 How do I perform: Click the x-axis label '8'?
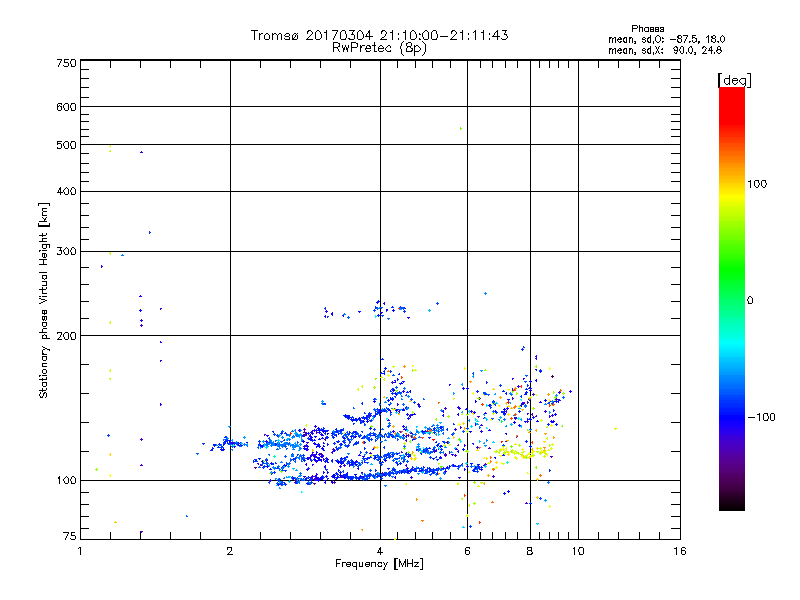[530, 551]
